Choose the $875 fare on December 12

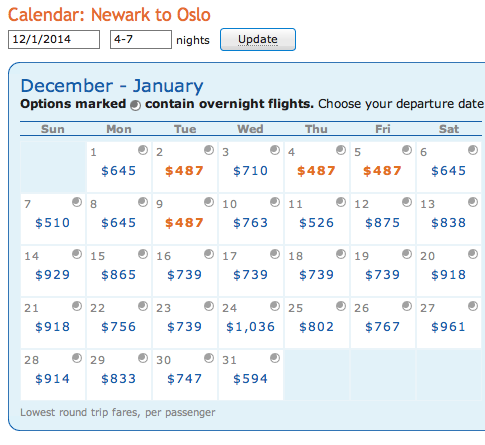point(382,223)
